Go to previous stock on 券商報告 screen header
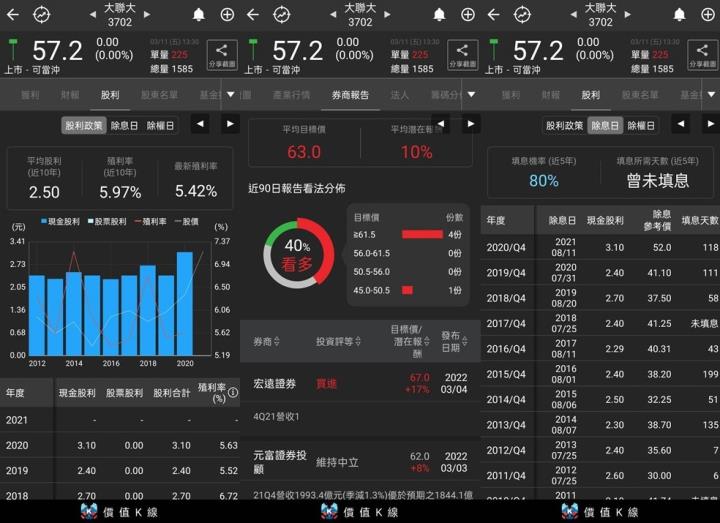This screenshot has width=720, height=523. [333, 15]
